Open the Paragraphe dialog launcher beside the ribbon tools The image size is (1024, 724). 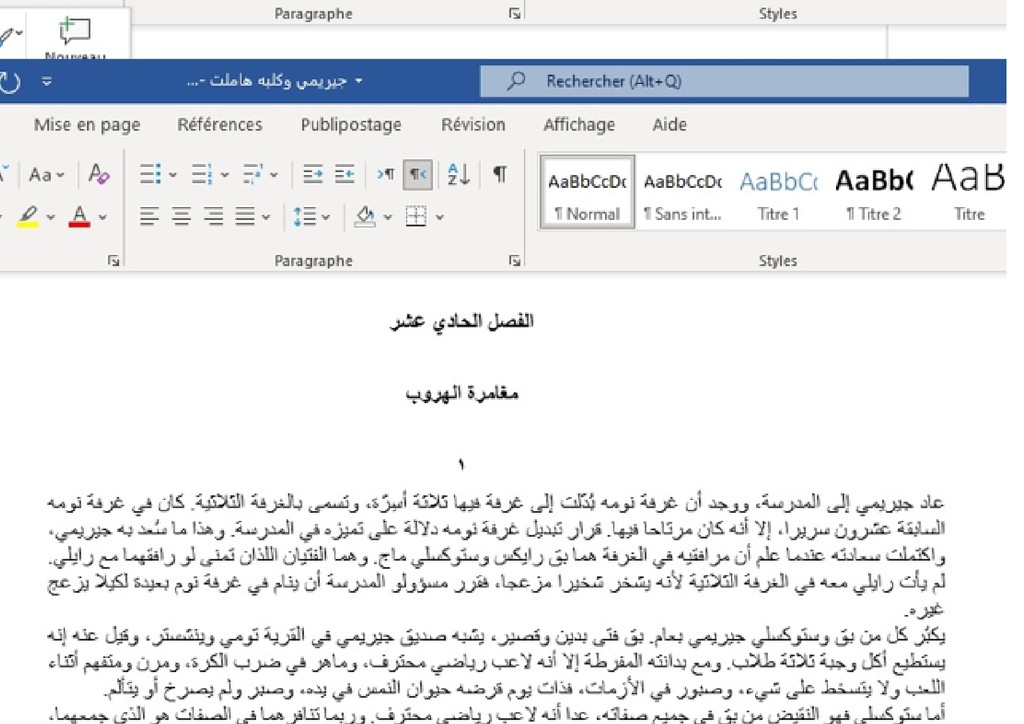coord(515,261)
